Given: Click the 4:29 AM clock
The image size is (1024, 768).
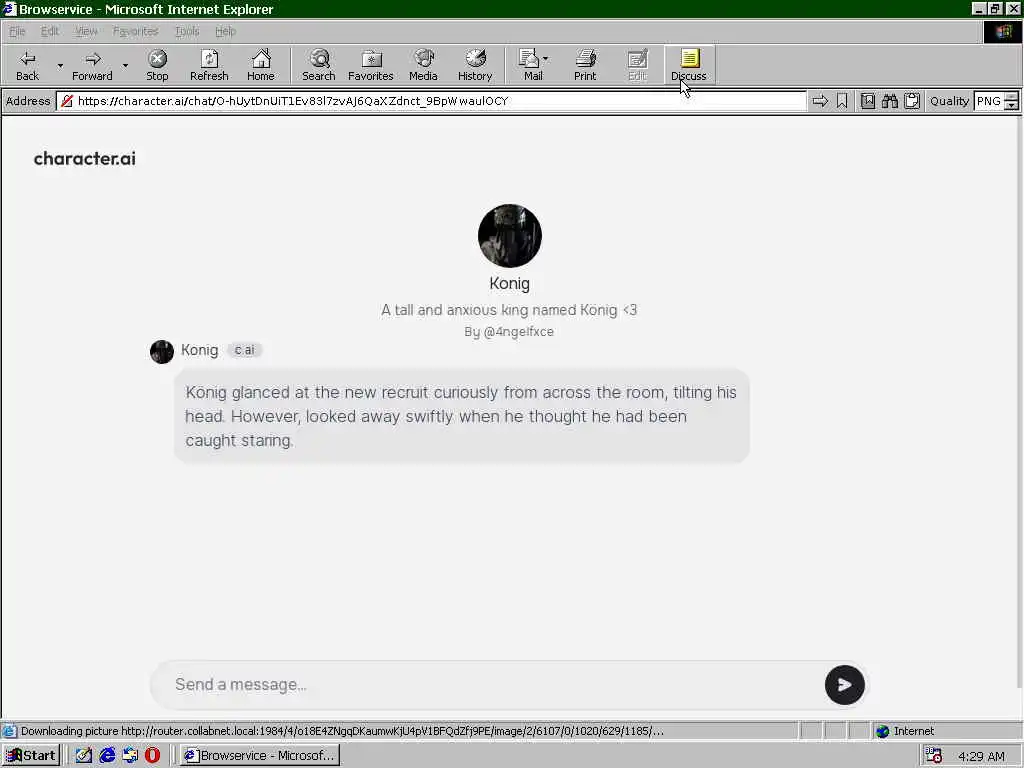Looking at the screenshot, I should 981,756.
